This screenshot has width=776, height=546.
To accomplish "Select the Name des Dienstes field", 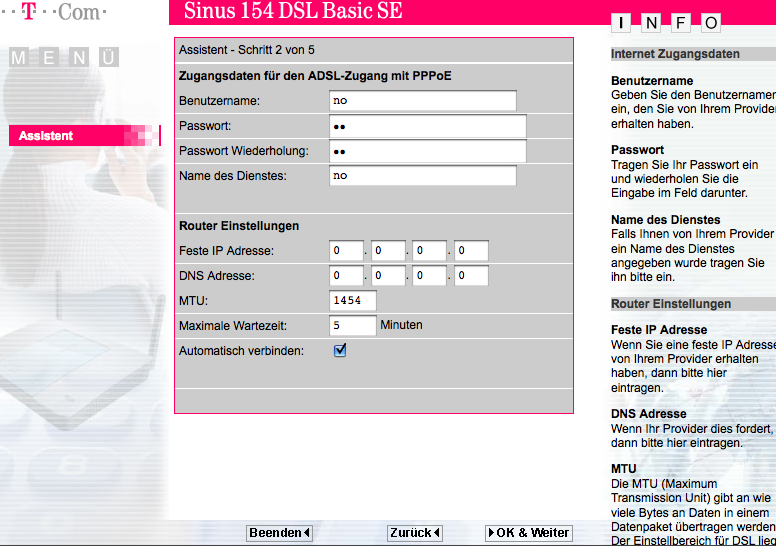I will click(423, 176).
